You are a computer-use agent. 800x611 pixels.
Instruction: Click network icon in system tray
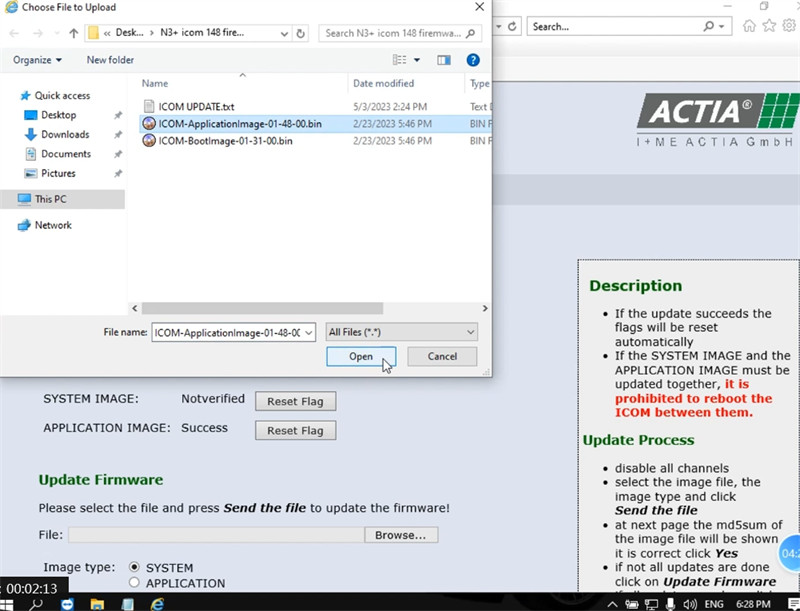click(651, 604)
